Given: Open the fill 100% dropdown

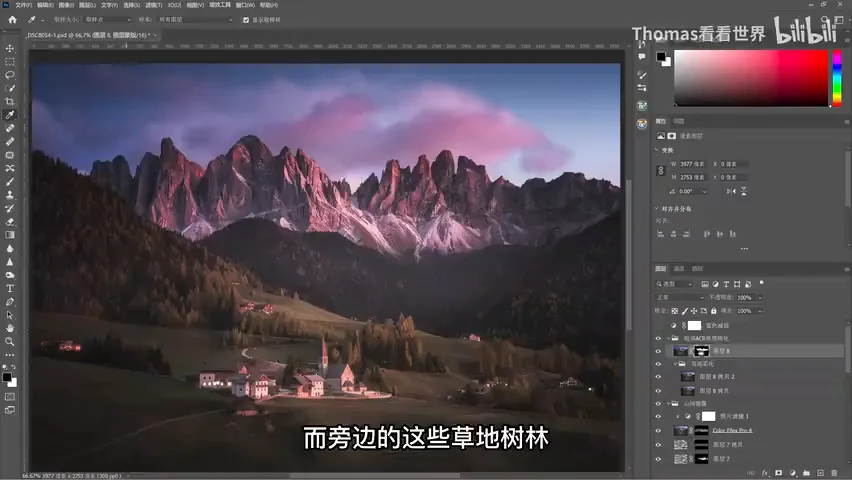Looking at the screenshot, I should 760,311.
